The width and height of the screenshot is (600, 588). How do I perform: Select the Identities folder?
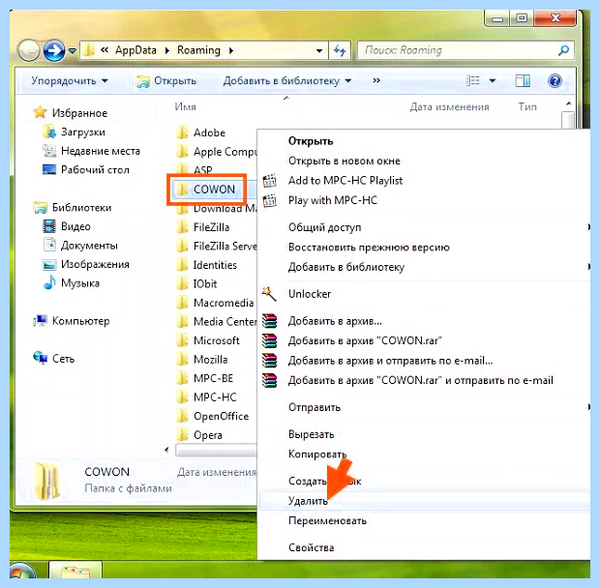tap(207, 265)
